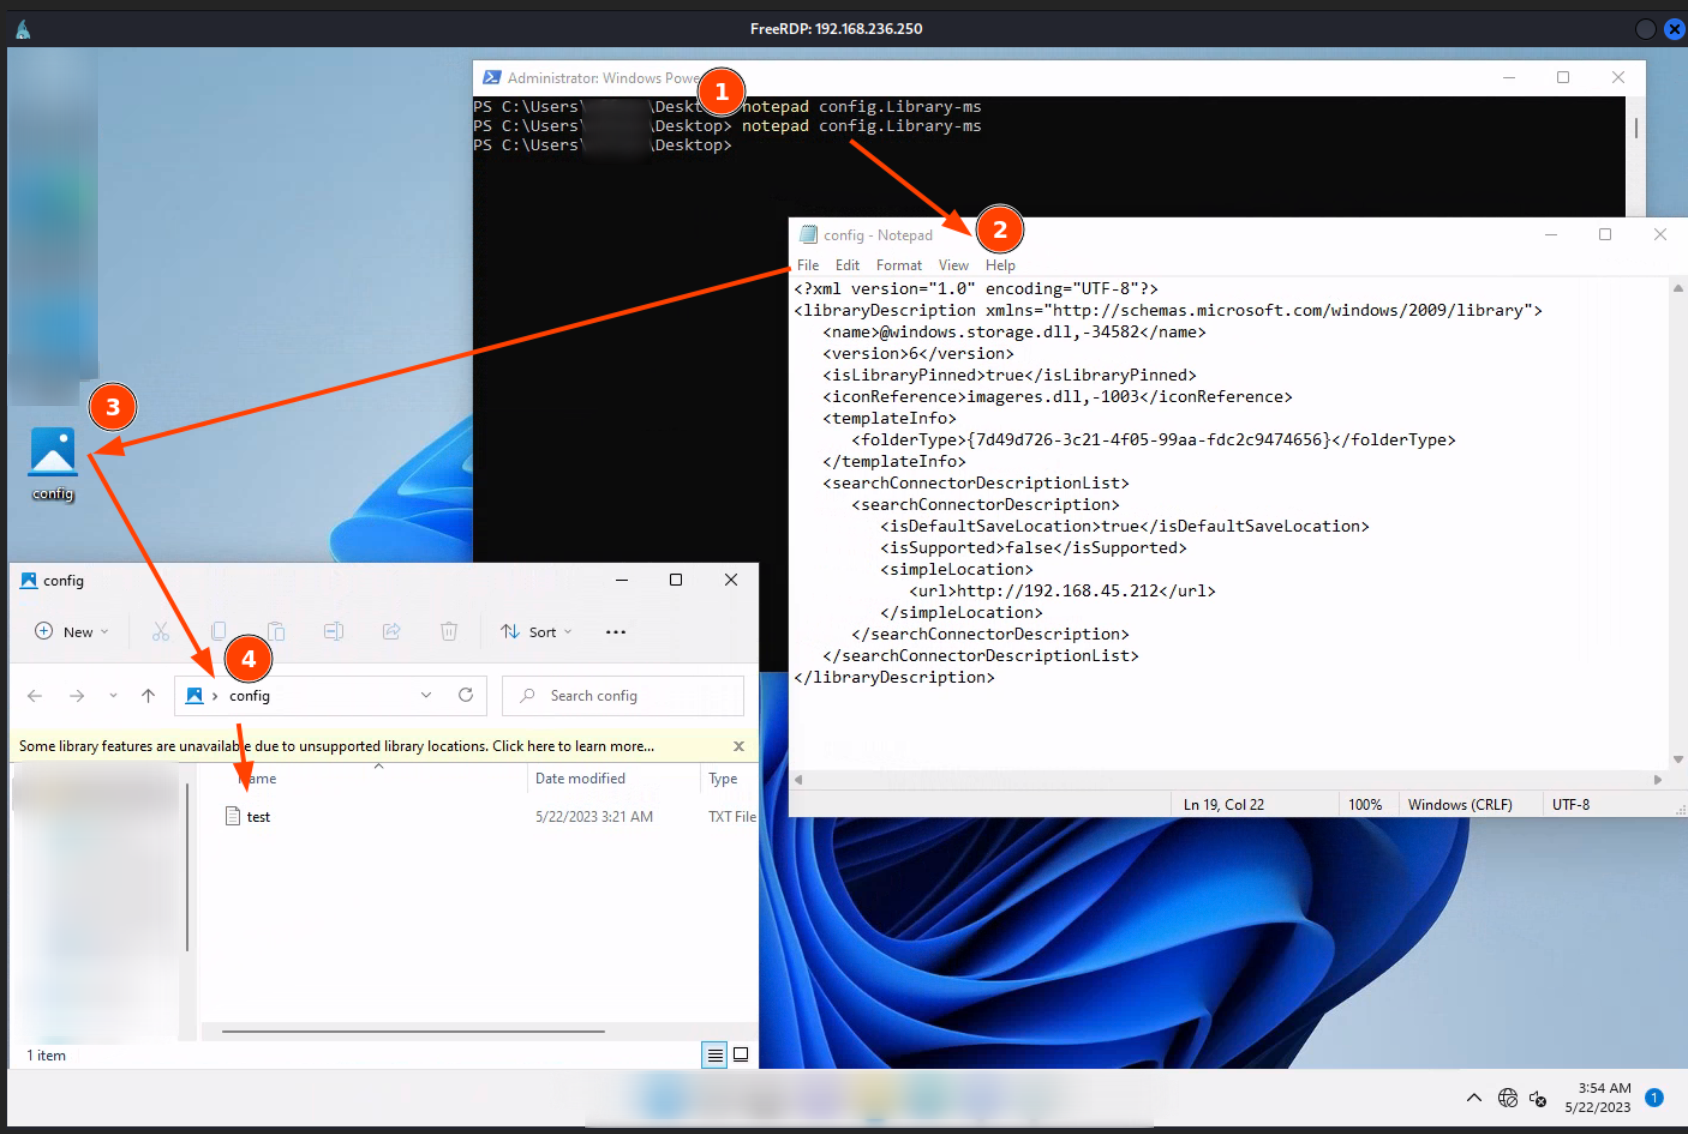The width and height of the screenshot is (1688, 1134).
Task: Open See more options ellipsis button
Action: tap(616, 632)
